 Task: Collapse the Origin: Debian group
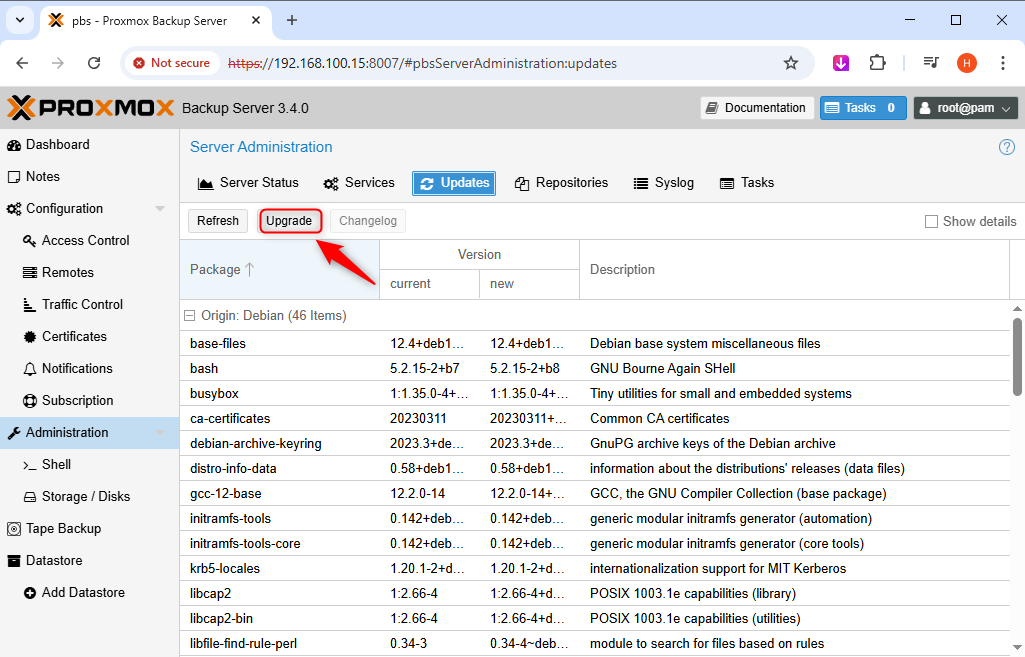tap(190, 316)
